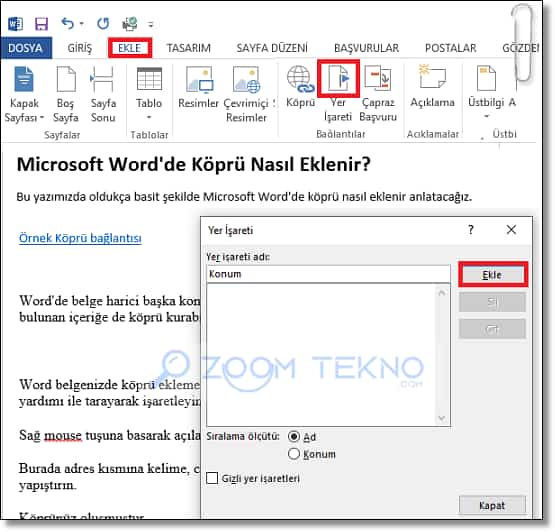Click the Undo arrow icon

coord(67,24)
